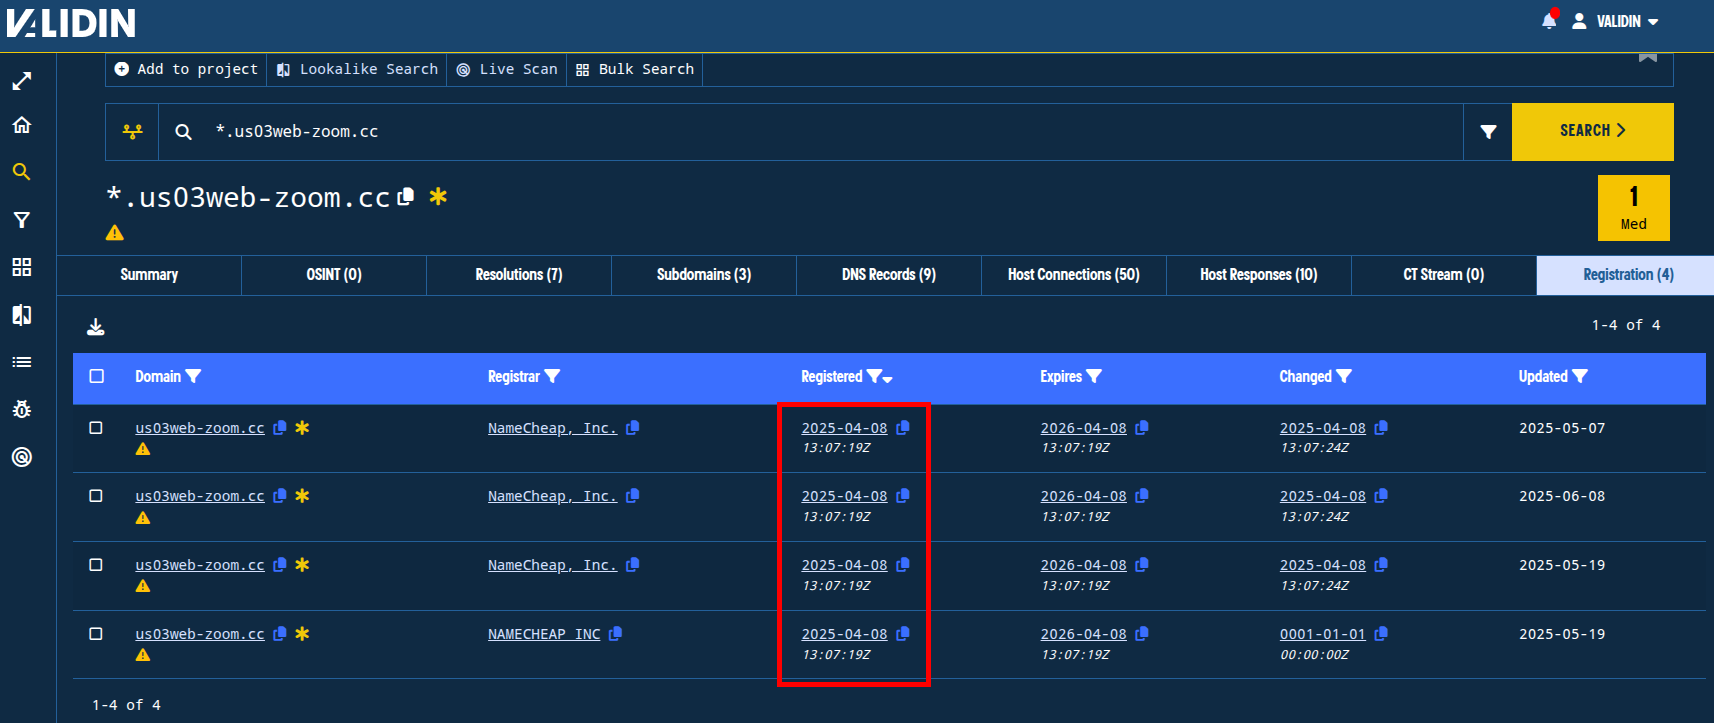
Task: Copy first row's expires date 2026-04-08
Action: click(1142, 428)
